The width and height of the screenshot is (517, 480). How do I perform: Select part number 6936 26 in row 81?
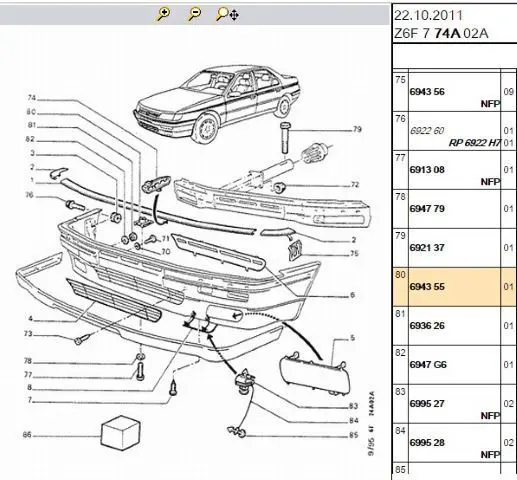427,326
